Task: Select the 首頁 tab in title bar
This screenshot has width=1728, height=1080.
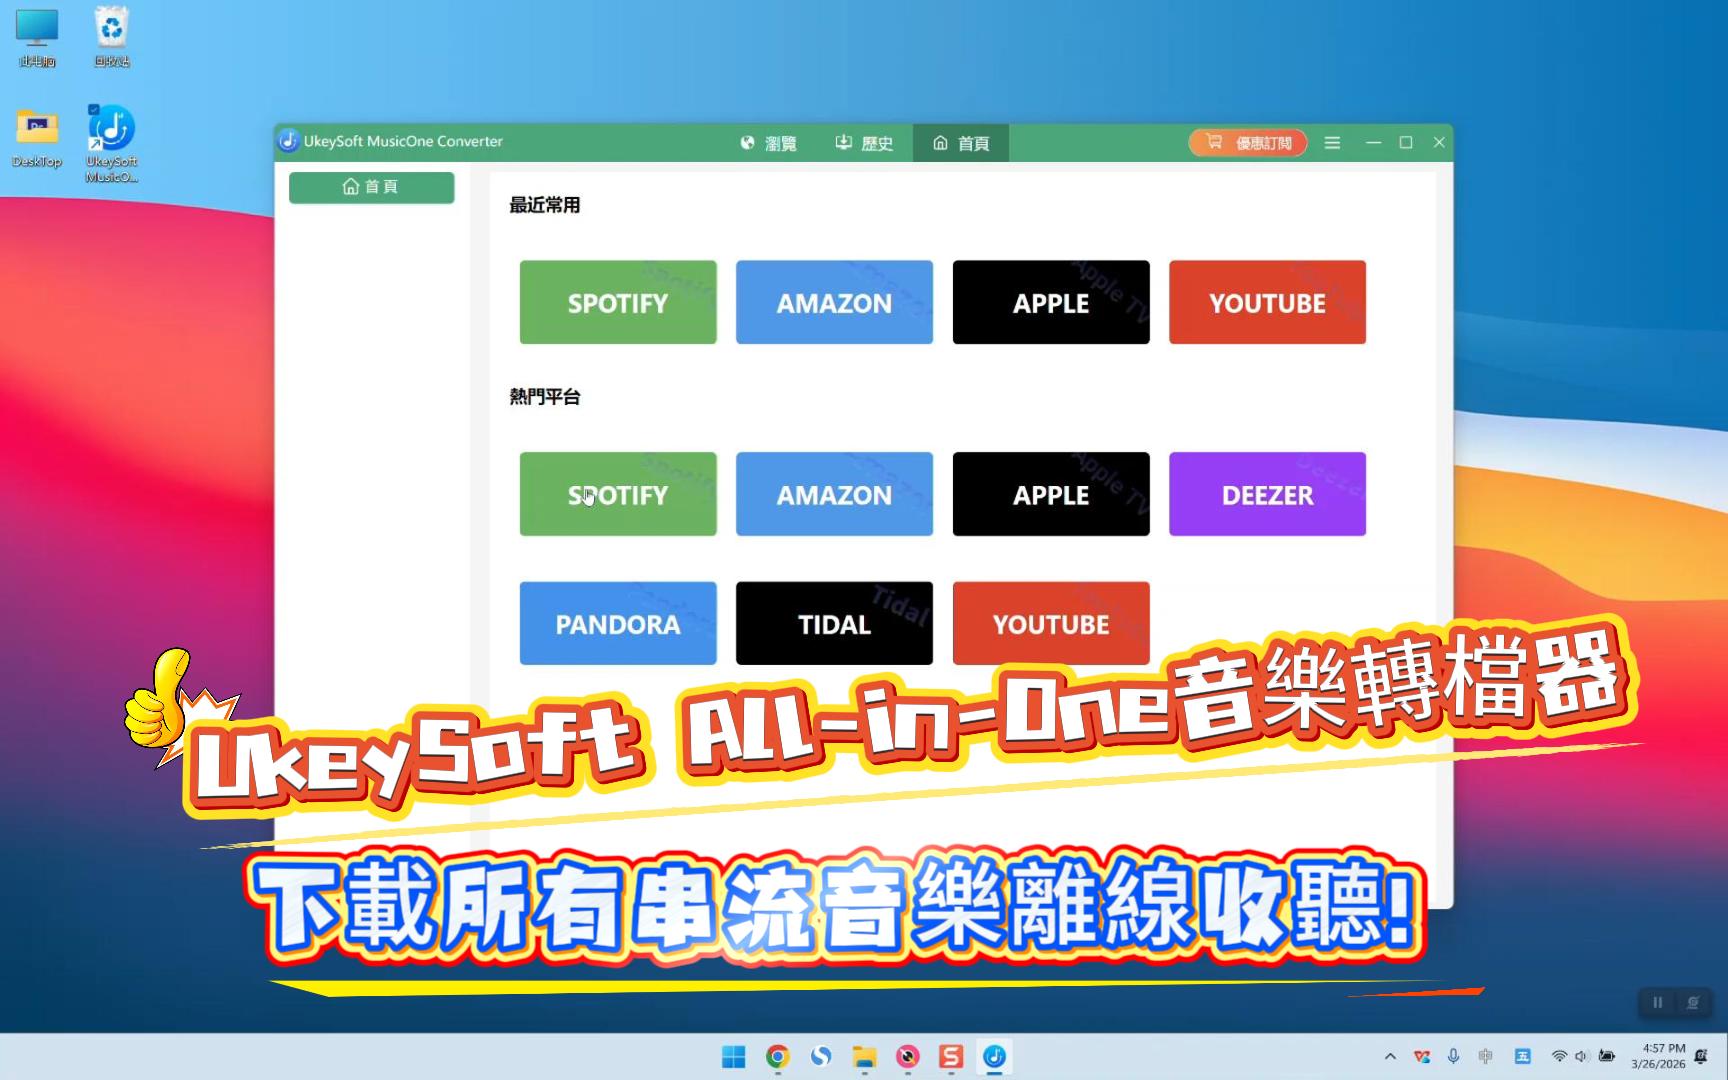Action: [961, 143]
